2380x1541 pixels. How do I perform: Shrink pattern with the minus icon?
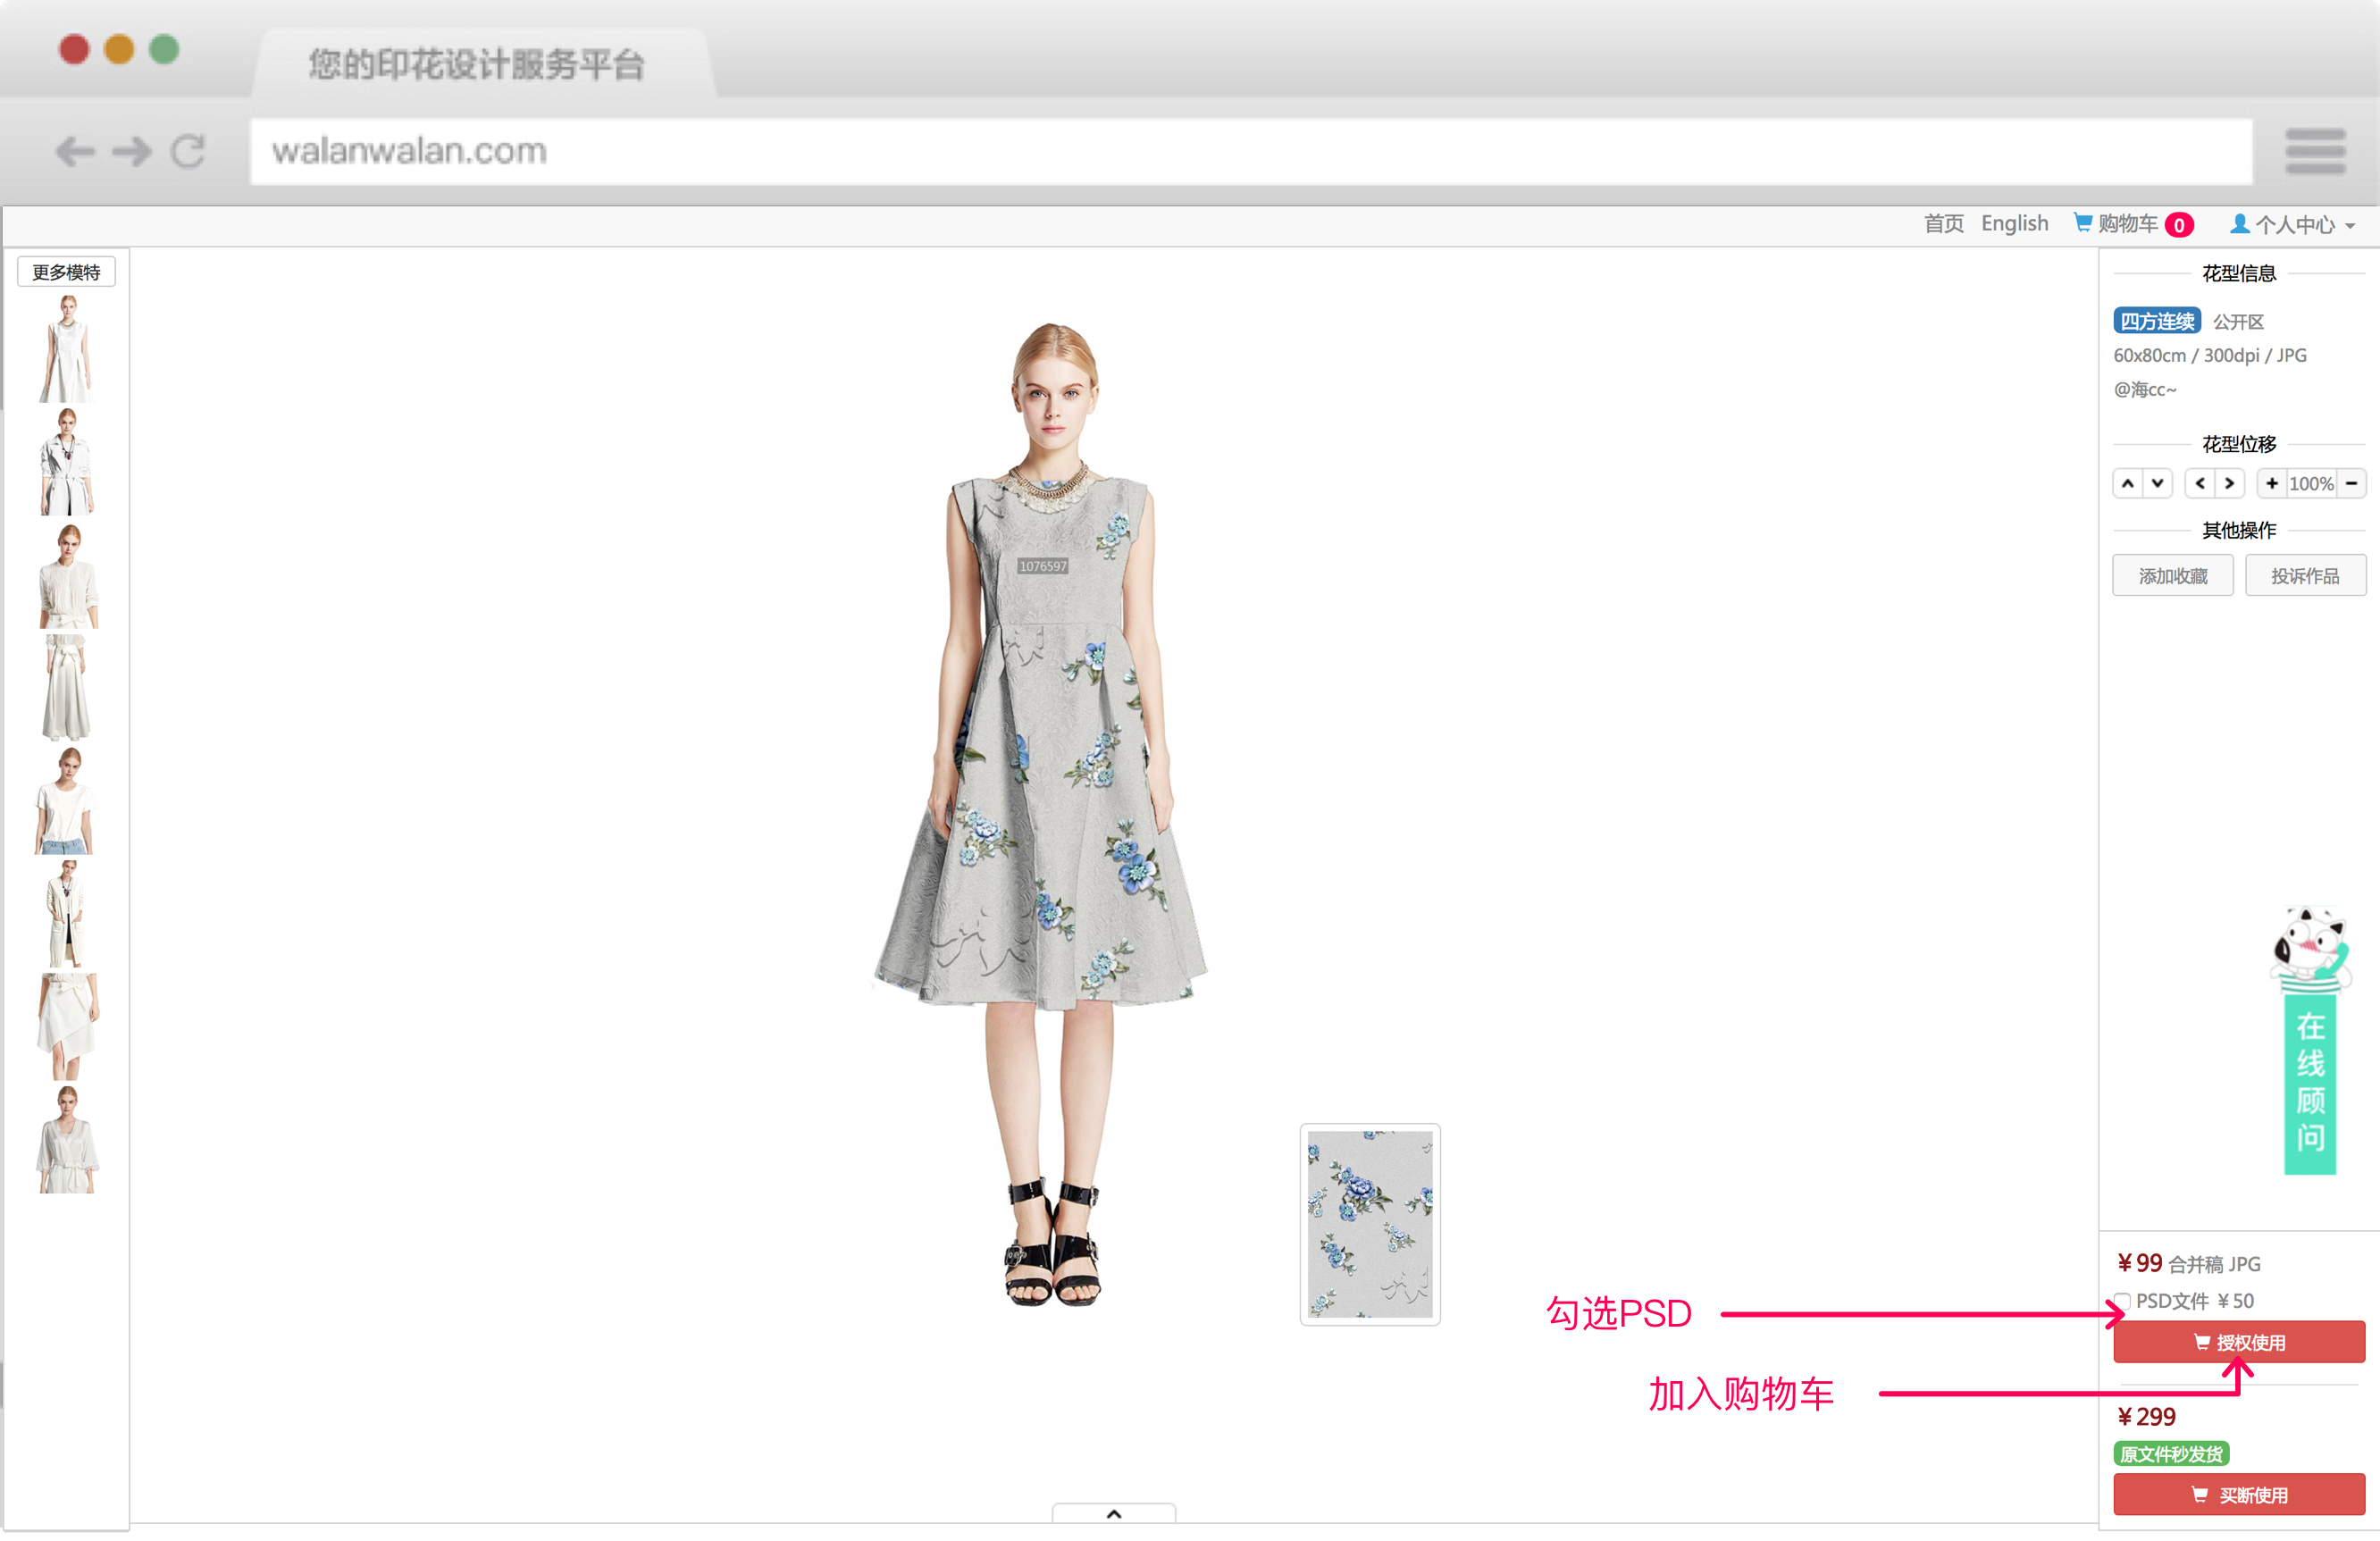point(2351,484)
